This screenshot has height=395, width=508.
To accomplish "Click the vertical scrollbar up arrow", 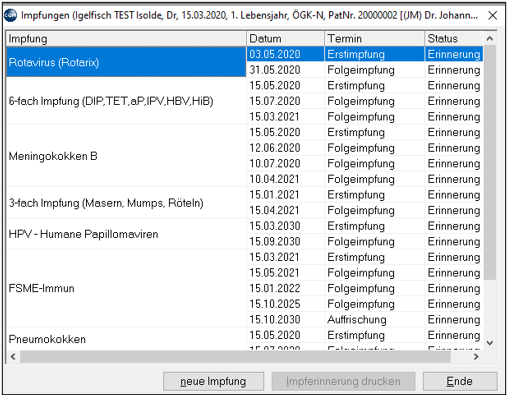I will pyautogui.click(x=490, y=39).
